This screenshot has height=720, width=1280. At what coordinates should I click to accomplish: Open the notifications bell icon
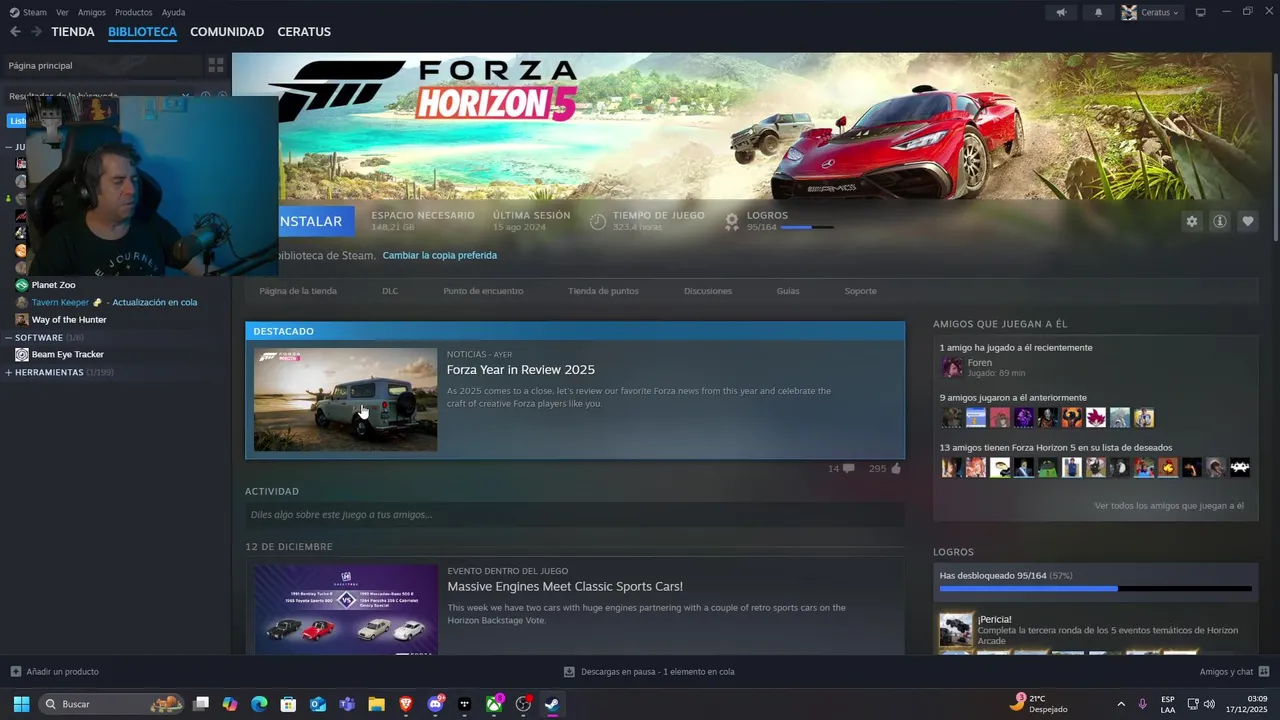pyautogui.click(x=1098, y=13)
